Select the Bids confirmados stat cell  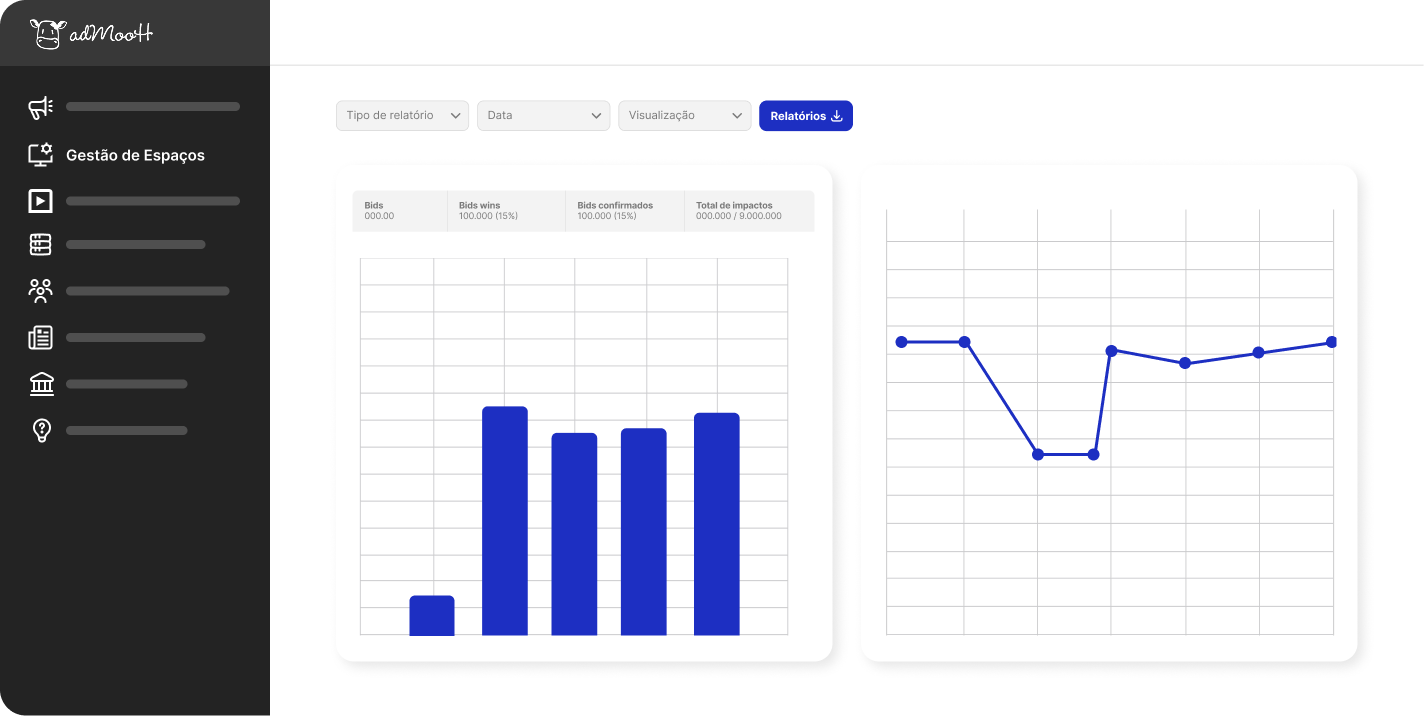[x=624, y=211]
